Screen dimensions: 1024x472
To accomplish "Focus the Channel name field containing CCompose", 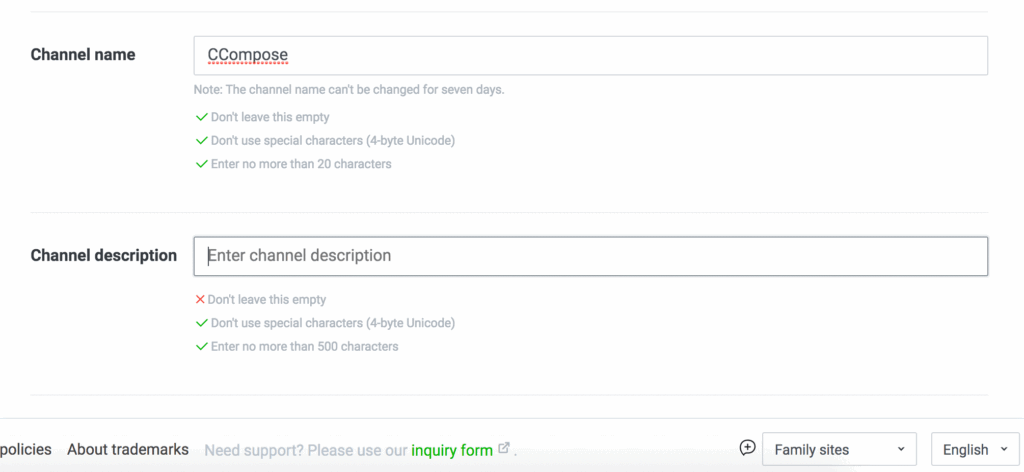I will click(590, 55).
